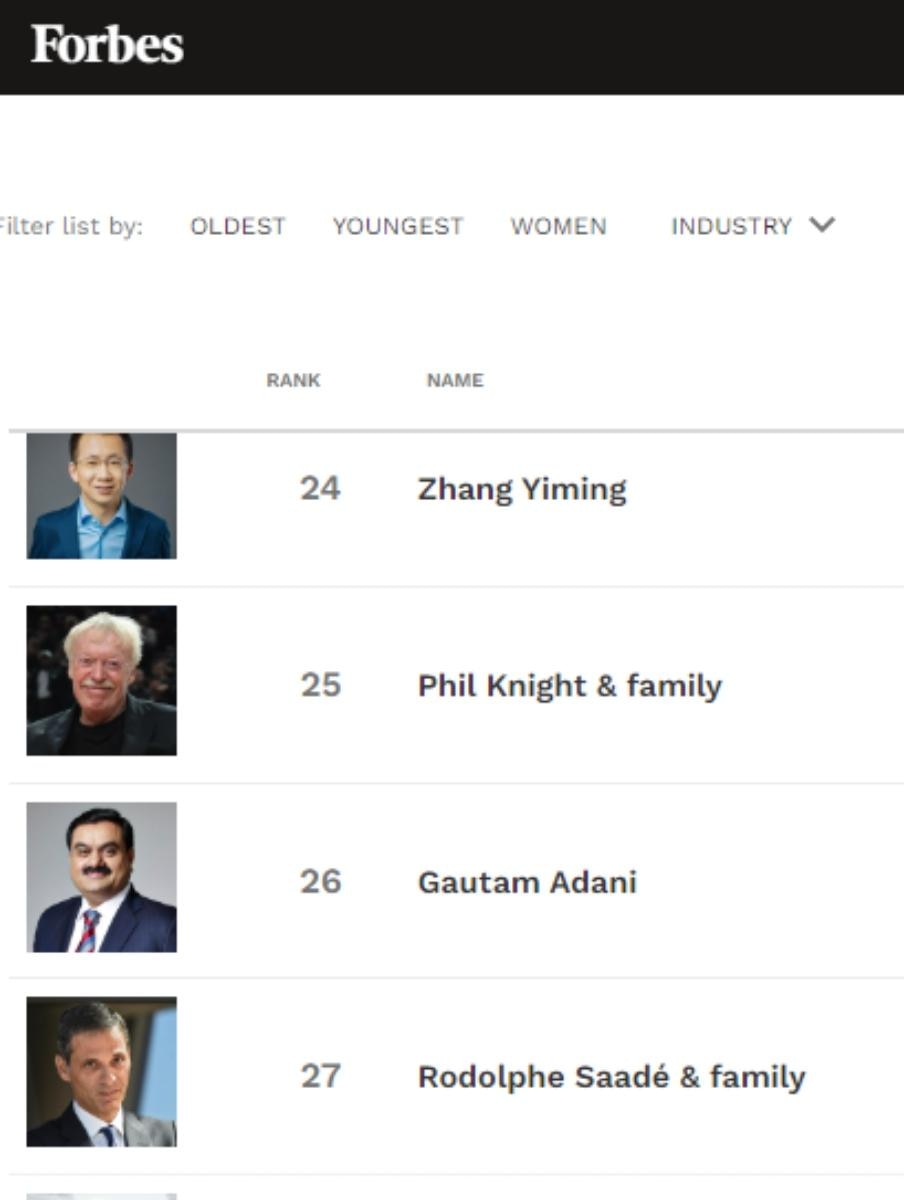Click Rodolphe Saadé's portrait image
Screen dimensions: 904x1200
[x=101, y=1072]
